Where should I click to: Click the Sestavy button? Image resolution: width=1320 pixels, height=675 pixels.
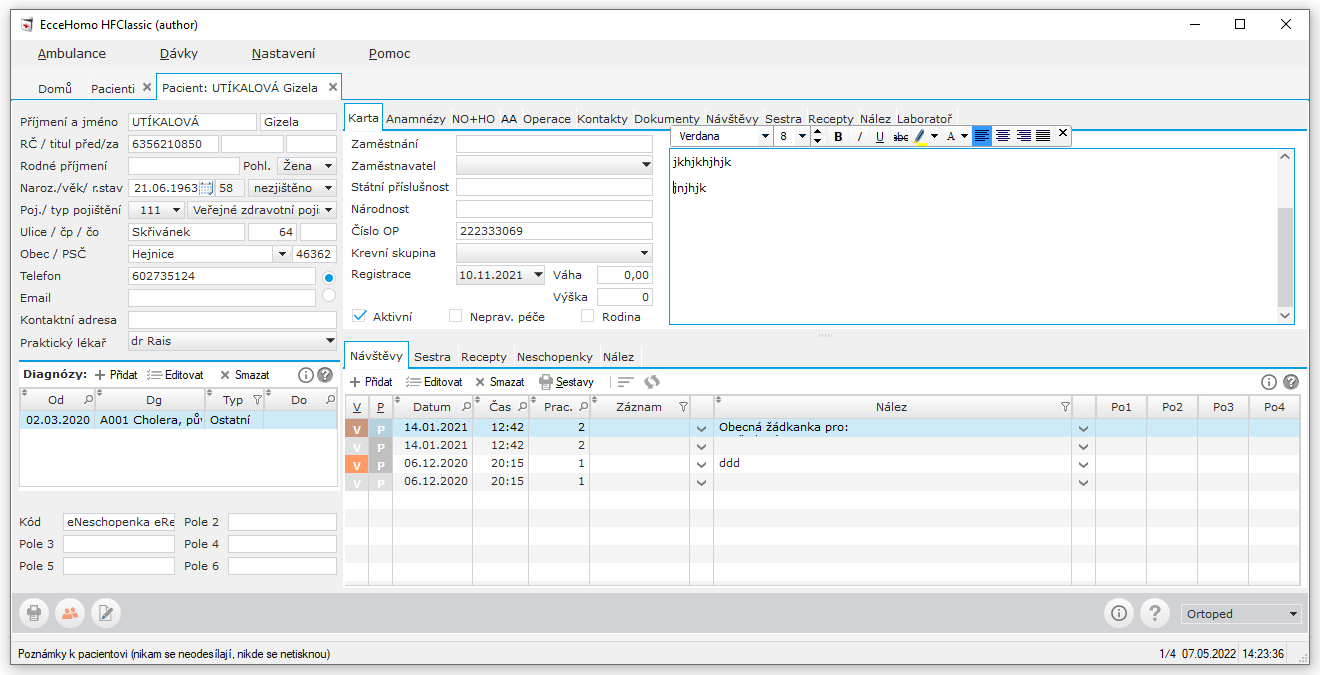(567, 382)
